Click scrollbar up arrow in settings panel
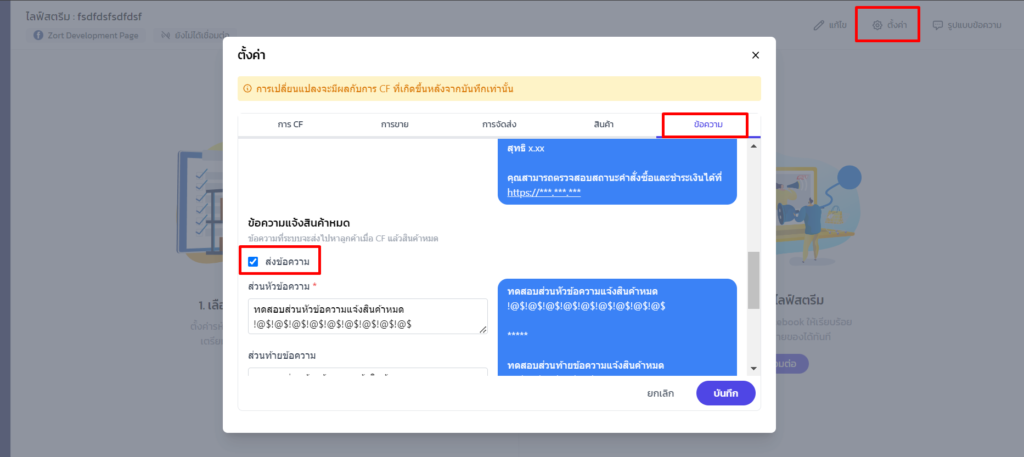 [x=754, y=147]
